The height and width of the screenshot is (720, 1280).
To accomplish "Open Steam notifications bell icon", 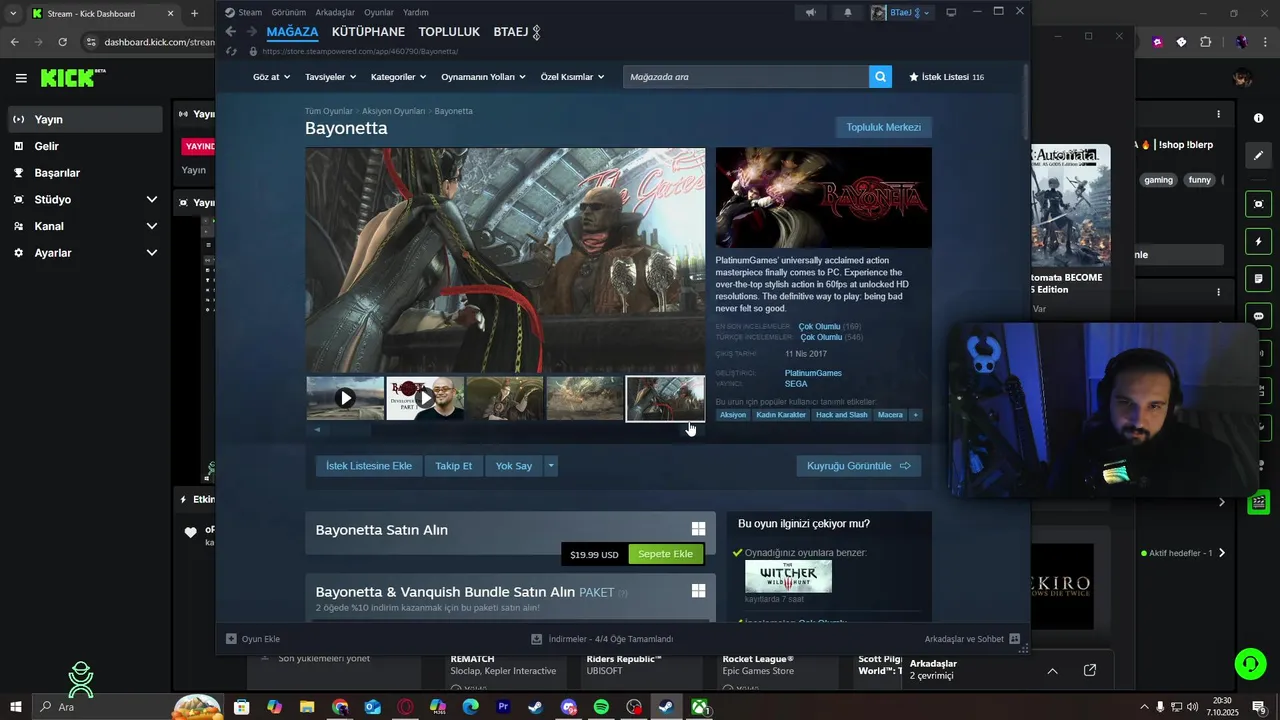I will tap(848, 12).
